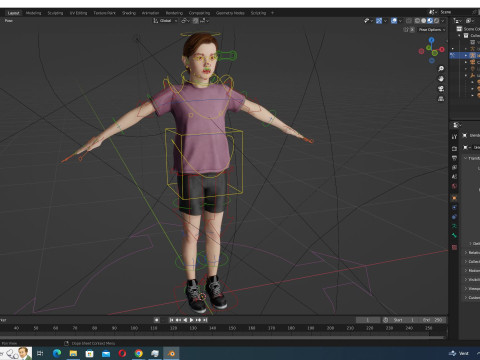Toggle X-axis mirror beside Pose Options
Viewport: 480px width, 360px height.
[x=412, y=29]
